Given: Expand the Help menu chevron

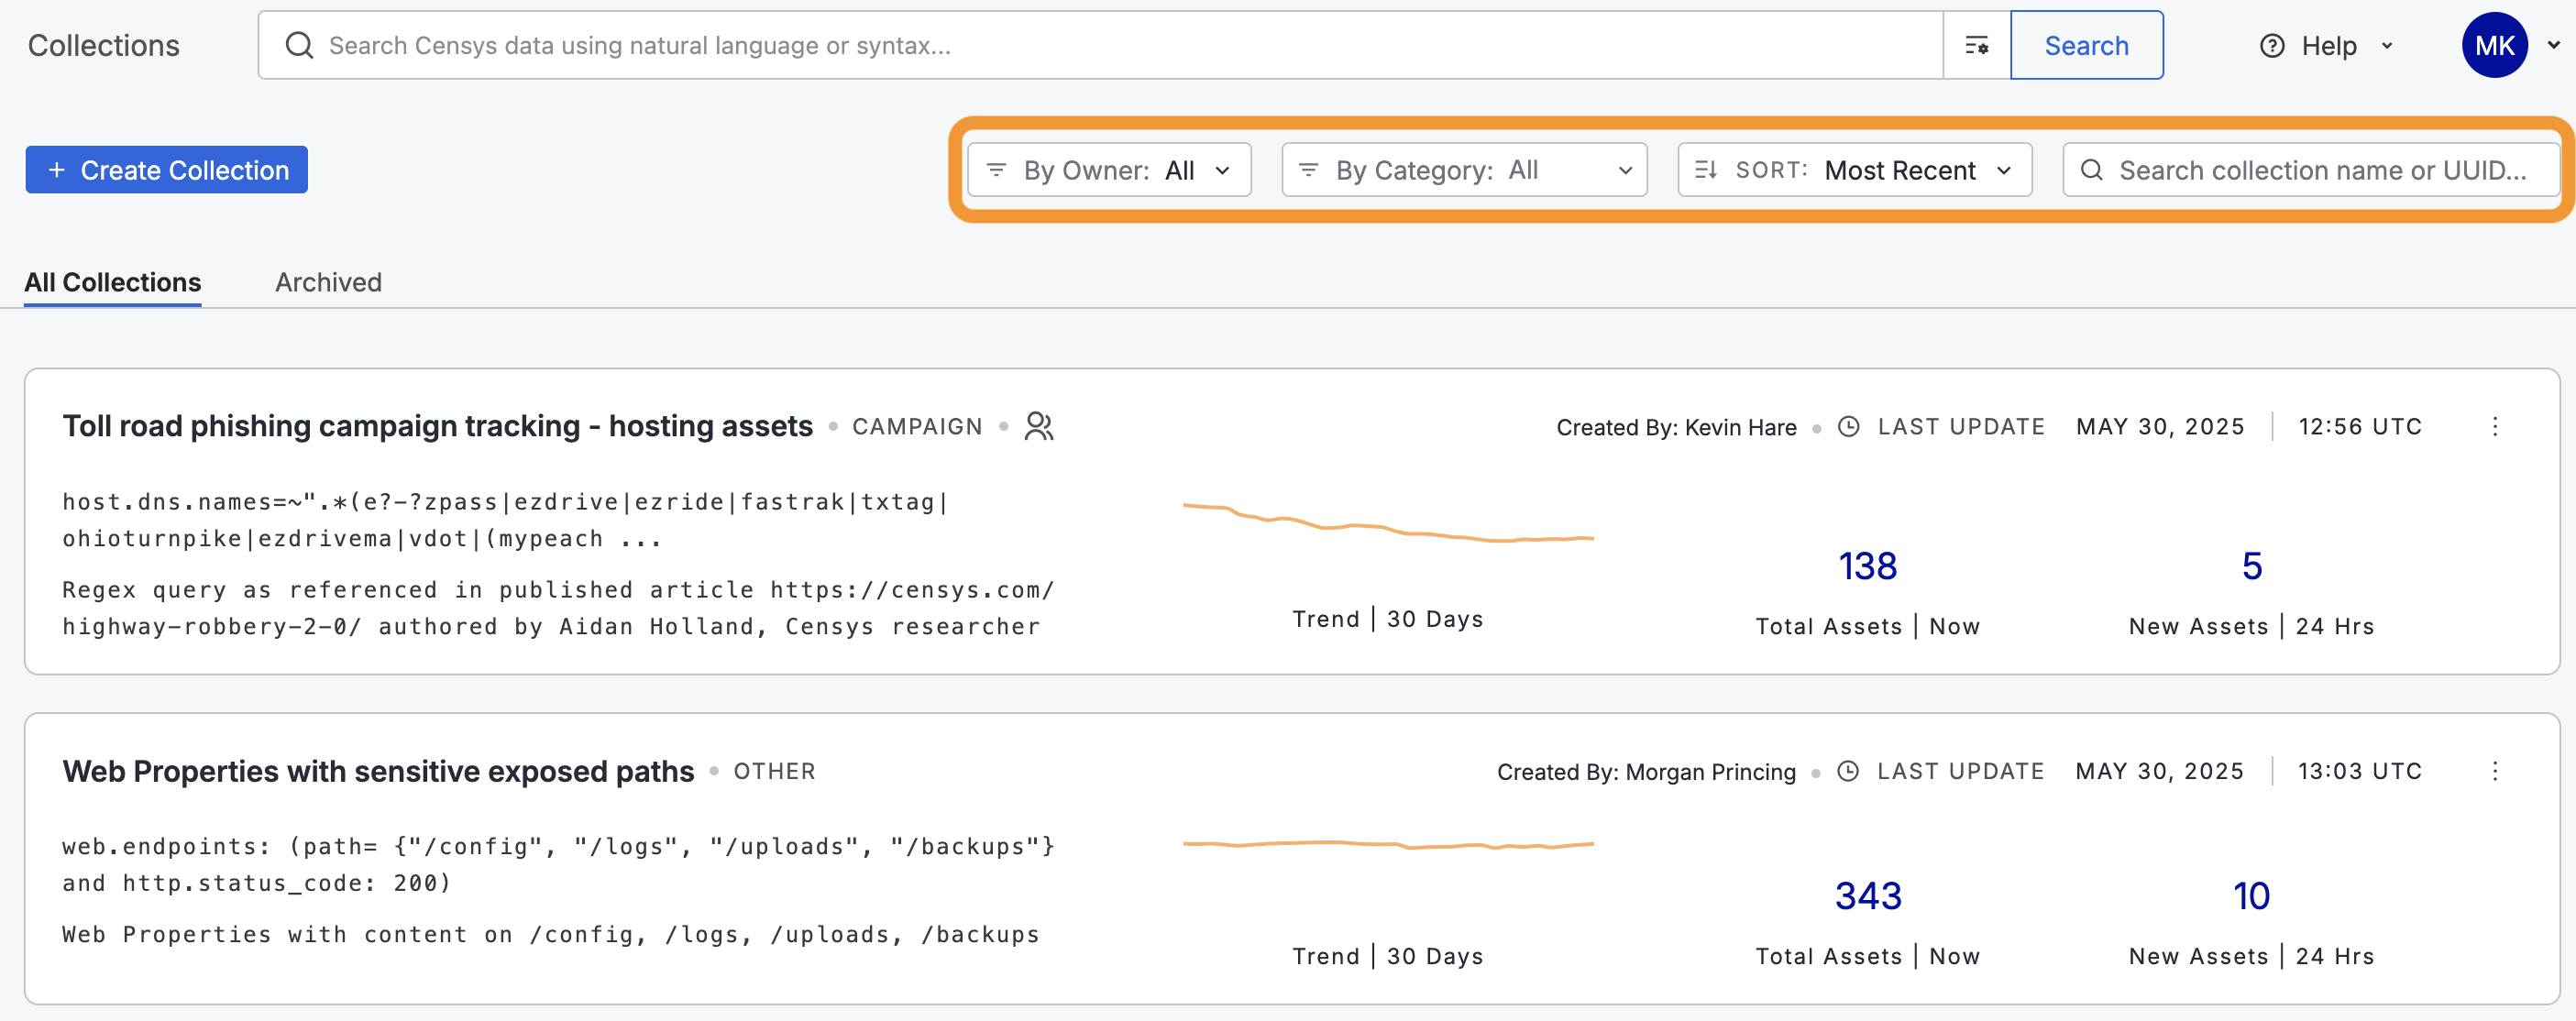Looking at the screenshot, I should click(2387, 46).
